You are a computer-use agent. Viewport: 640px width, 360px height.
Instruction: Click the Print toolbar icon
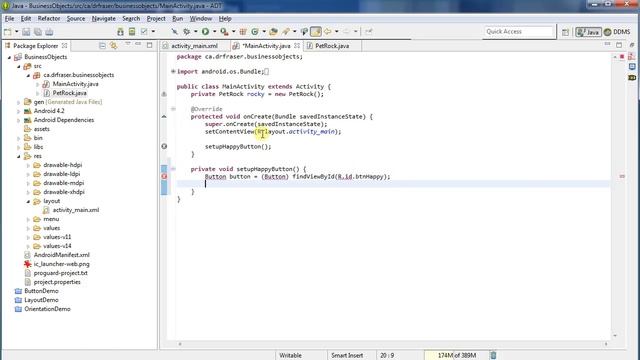(49, 32)
